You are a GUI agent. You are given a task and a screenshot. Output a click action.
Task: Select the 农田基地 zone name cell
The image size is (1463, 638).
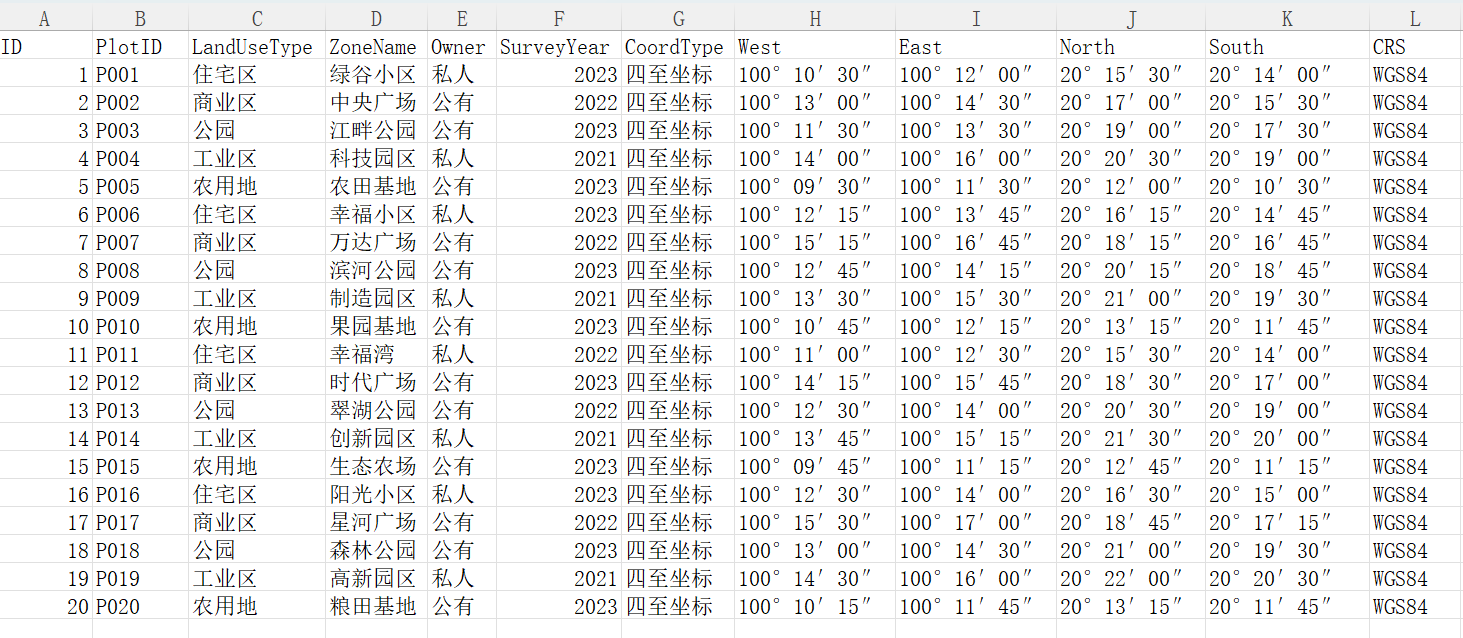376,186
